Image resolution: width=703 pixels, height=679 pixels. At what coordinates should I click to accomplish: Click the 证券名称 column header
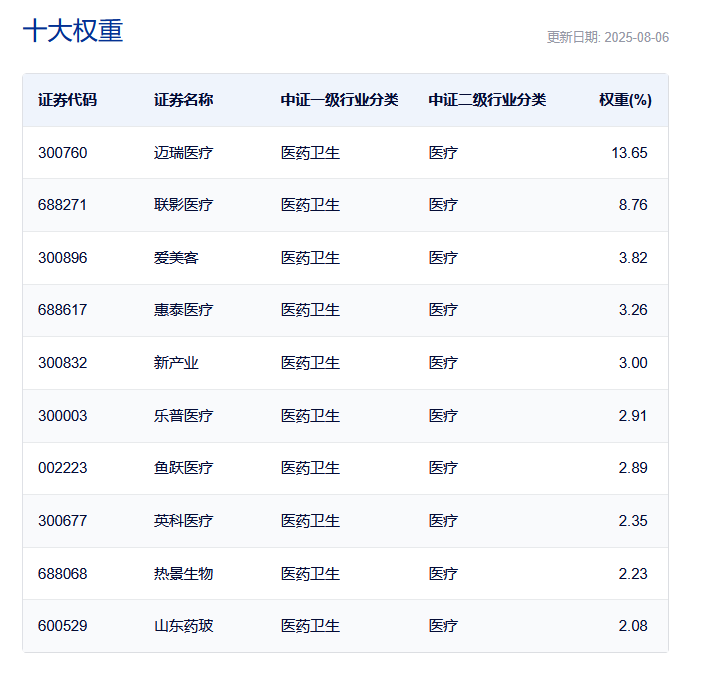click(183, 100)
